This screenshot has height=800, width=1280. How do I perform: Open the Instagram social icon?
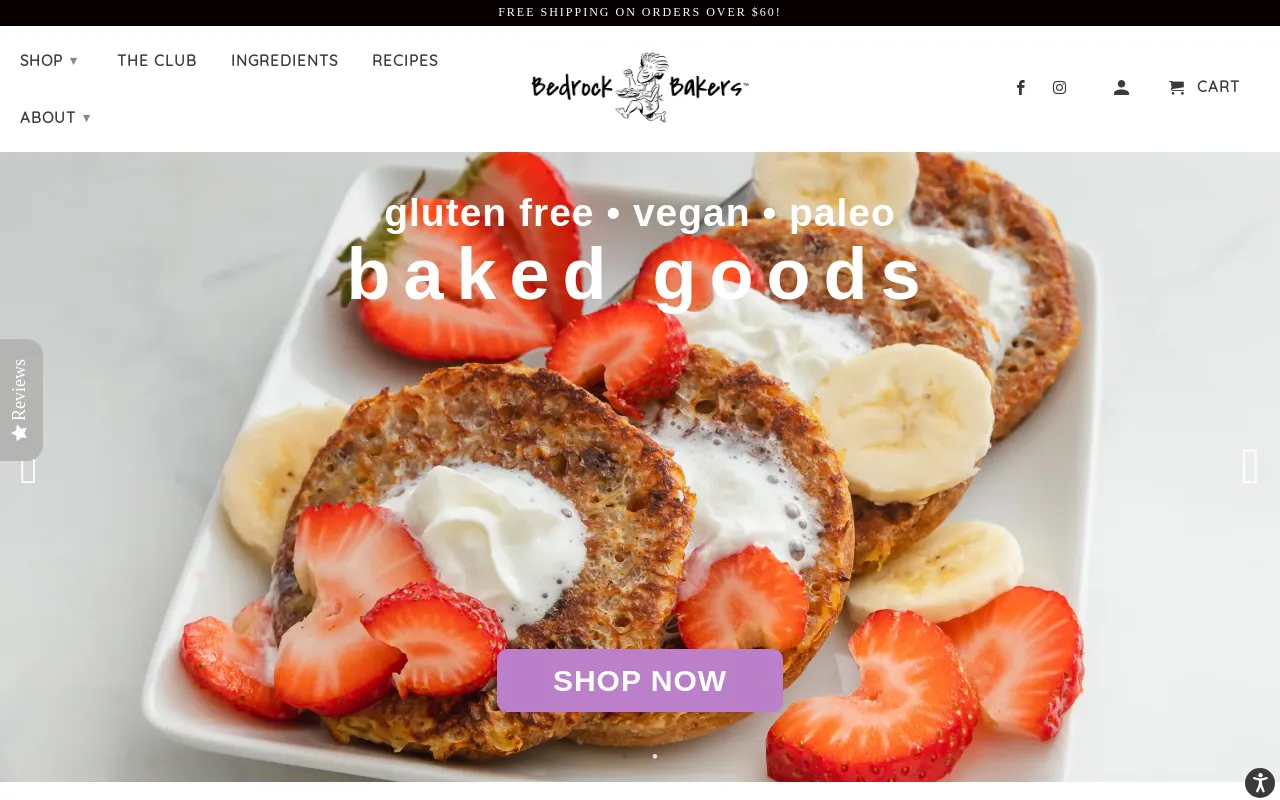click(1059, 87)
